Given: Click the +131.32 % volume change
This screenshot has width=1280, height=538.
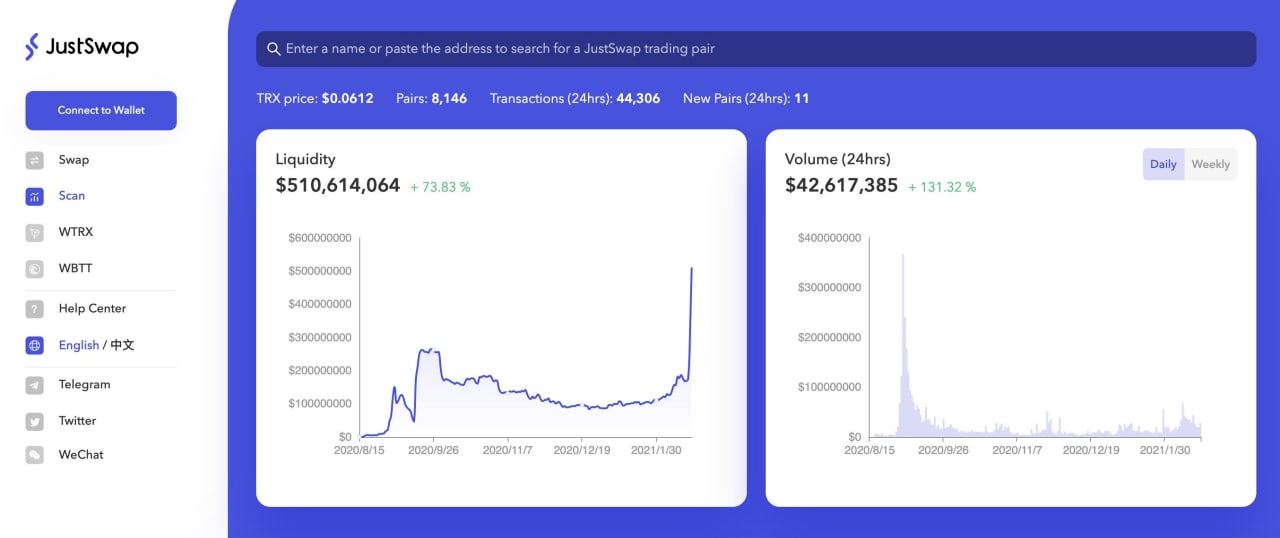Looking at the screenshot, I should (942, 187).
